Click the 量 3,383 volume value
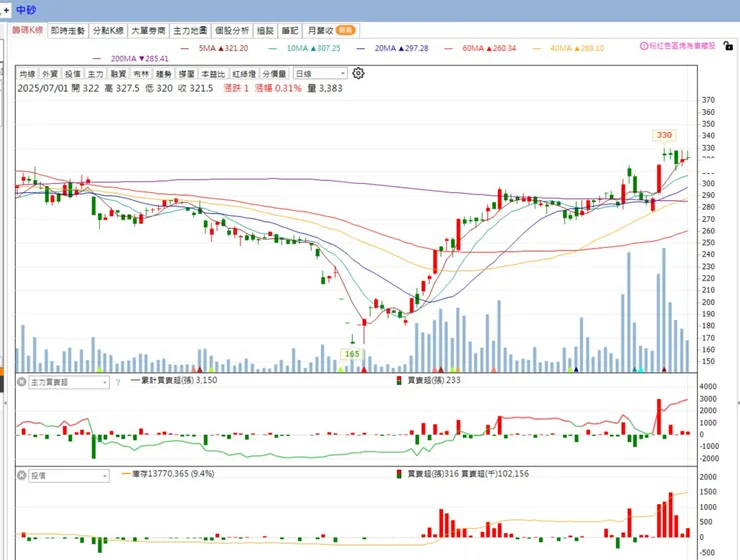This screenshot has width=740, height=560. (x=325, y=88)
